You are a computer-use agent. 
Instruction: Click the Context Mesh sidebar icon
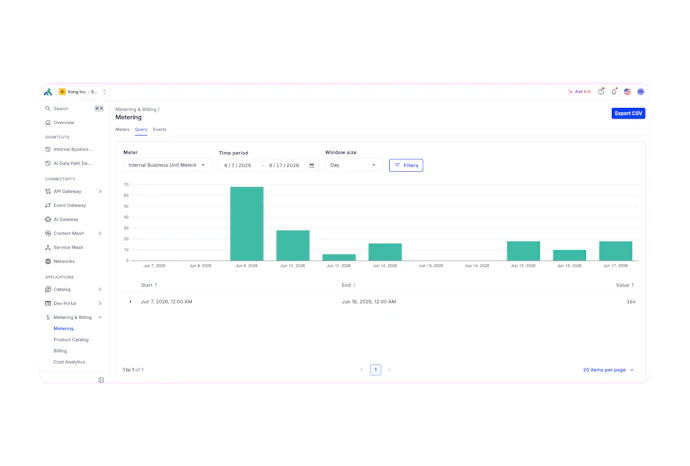48,233
